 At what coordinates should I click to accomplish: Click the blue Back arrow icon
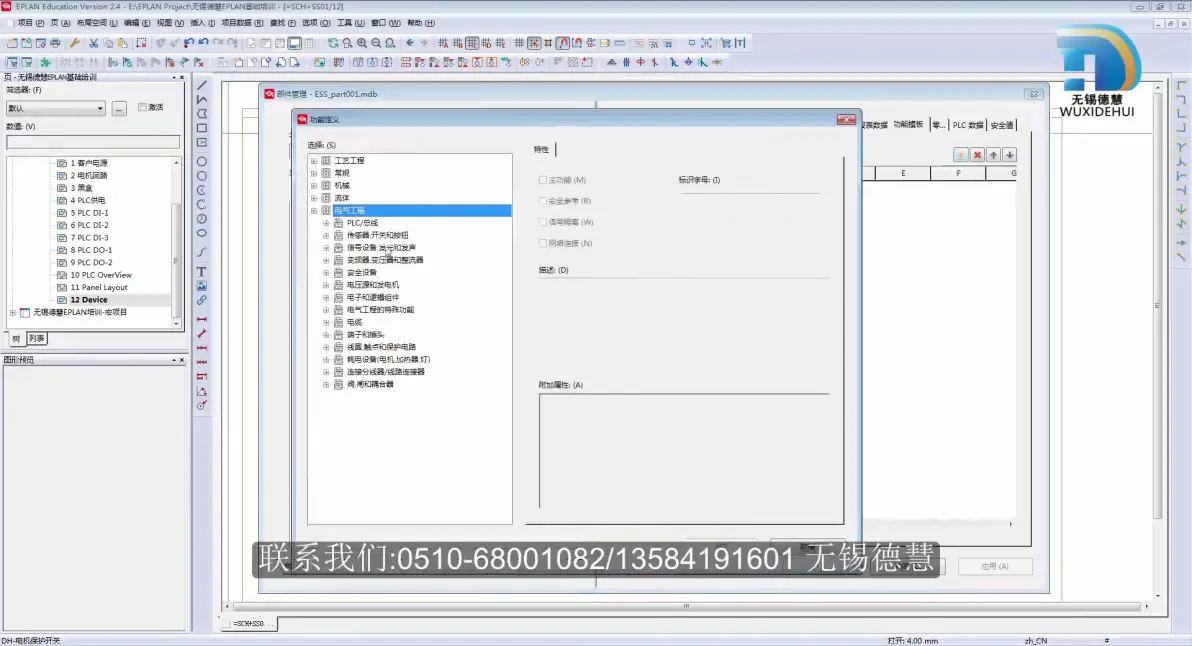(x=410, y=43)
